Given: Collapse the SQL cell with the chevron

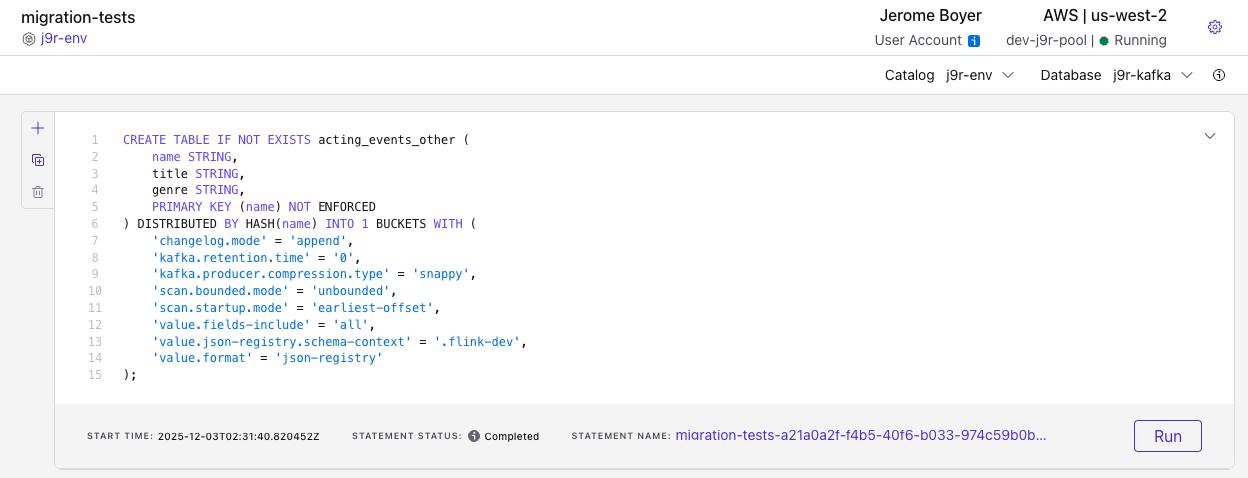Looking at the screenshot, I should pyautogui.click(x=1209, y=135).
